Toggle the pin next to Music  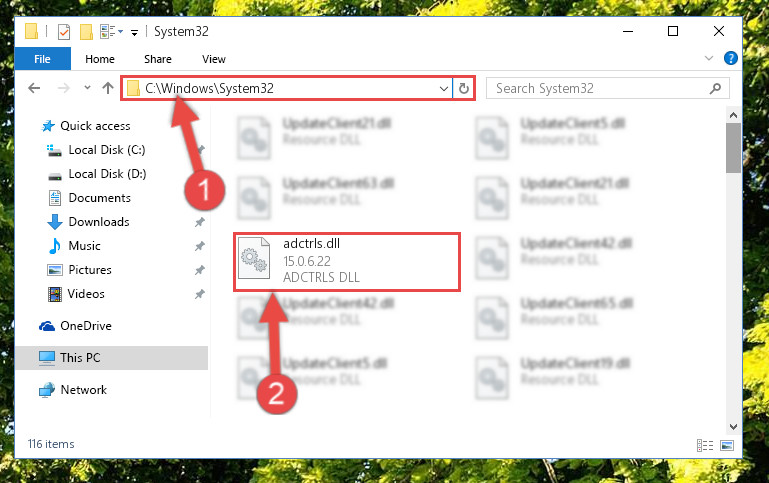pyautogui.click(x=200, y=246)
